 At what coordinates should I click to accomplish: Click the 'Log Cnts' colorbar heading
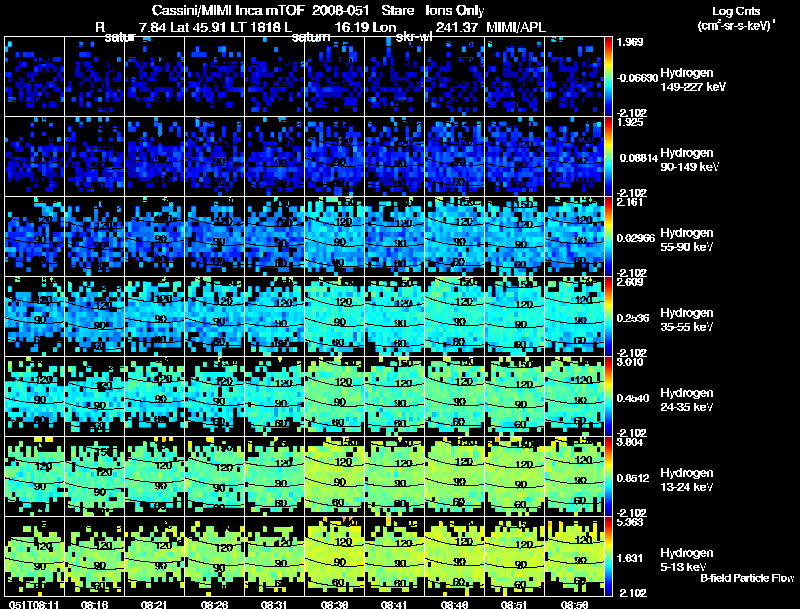tap(736, 11)
